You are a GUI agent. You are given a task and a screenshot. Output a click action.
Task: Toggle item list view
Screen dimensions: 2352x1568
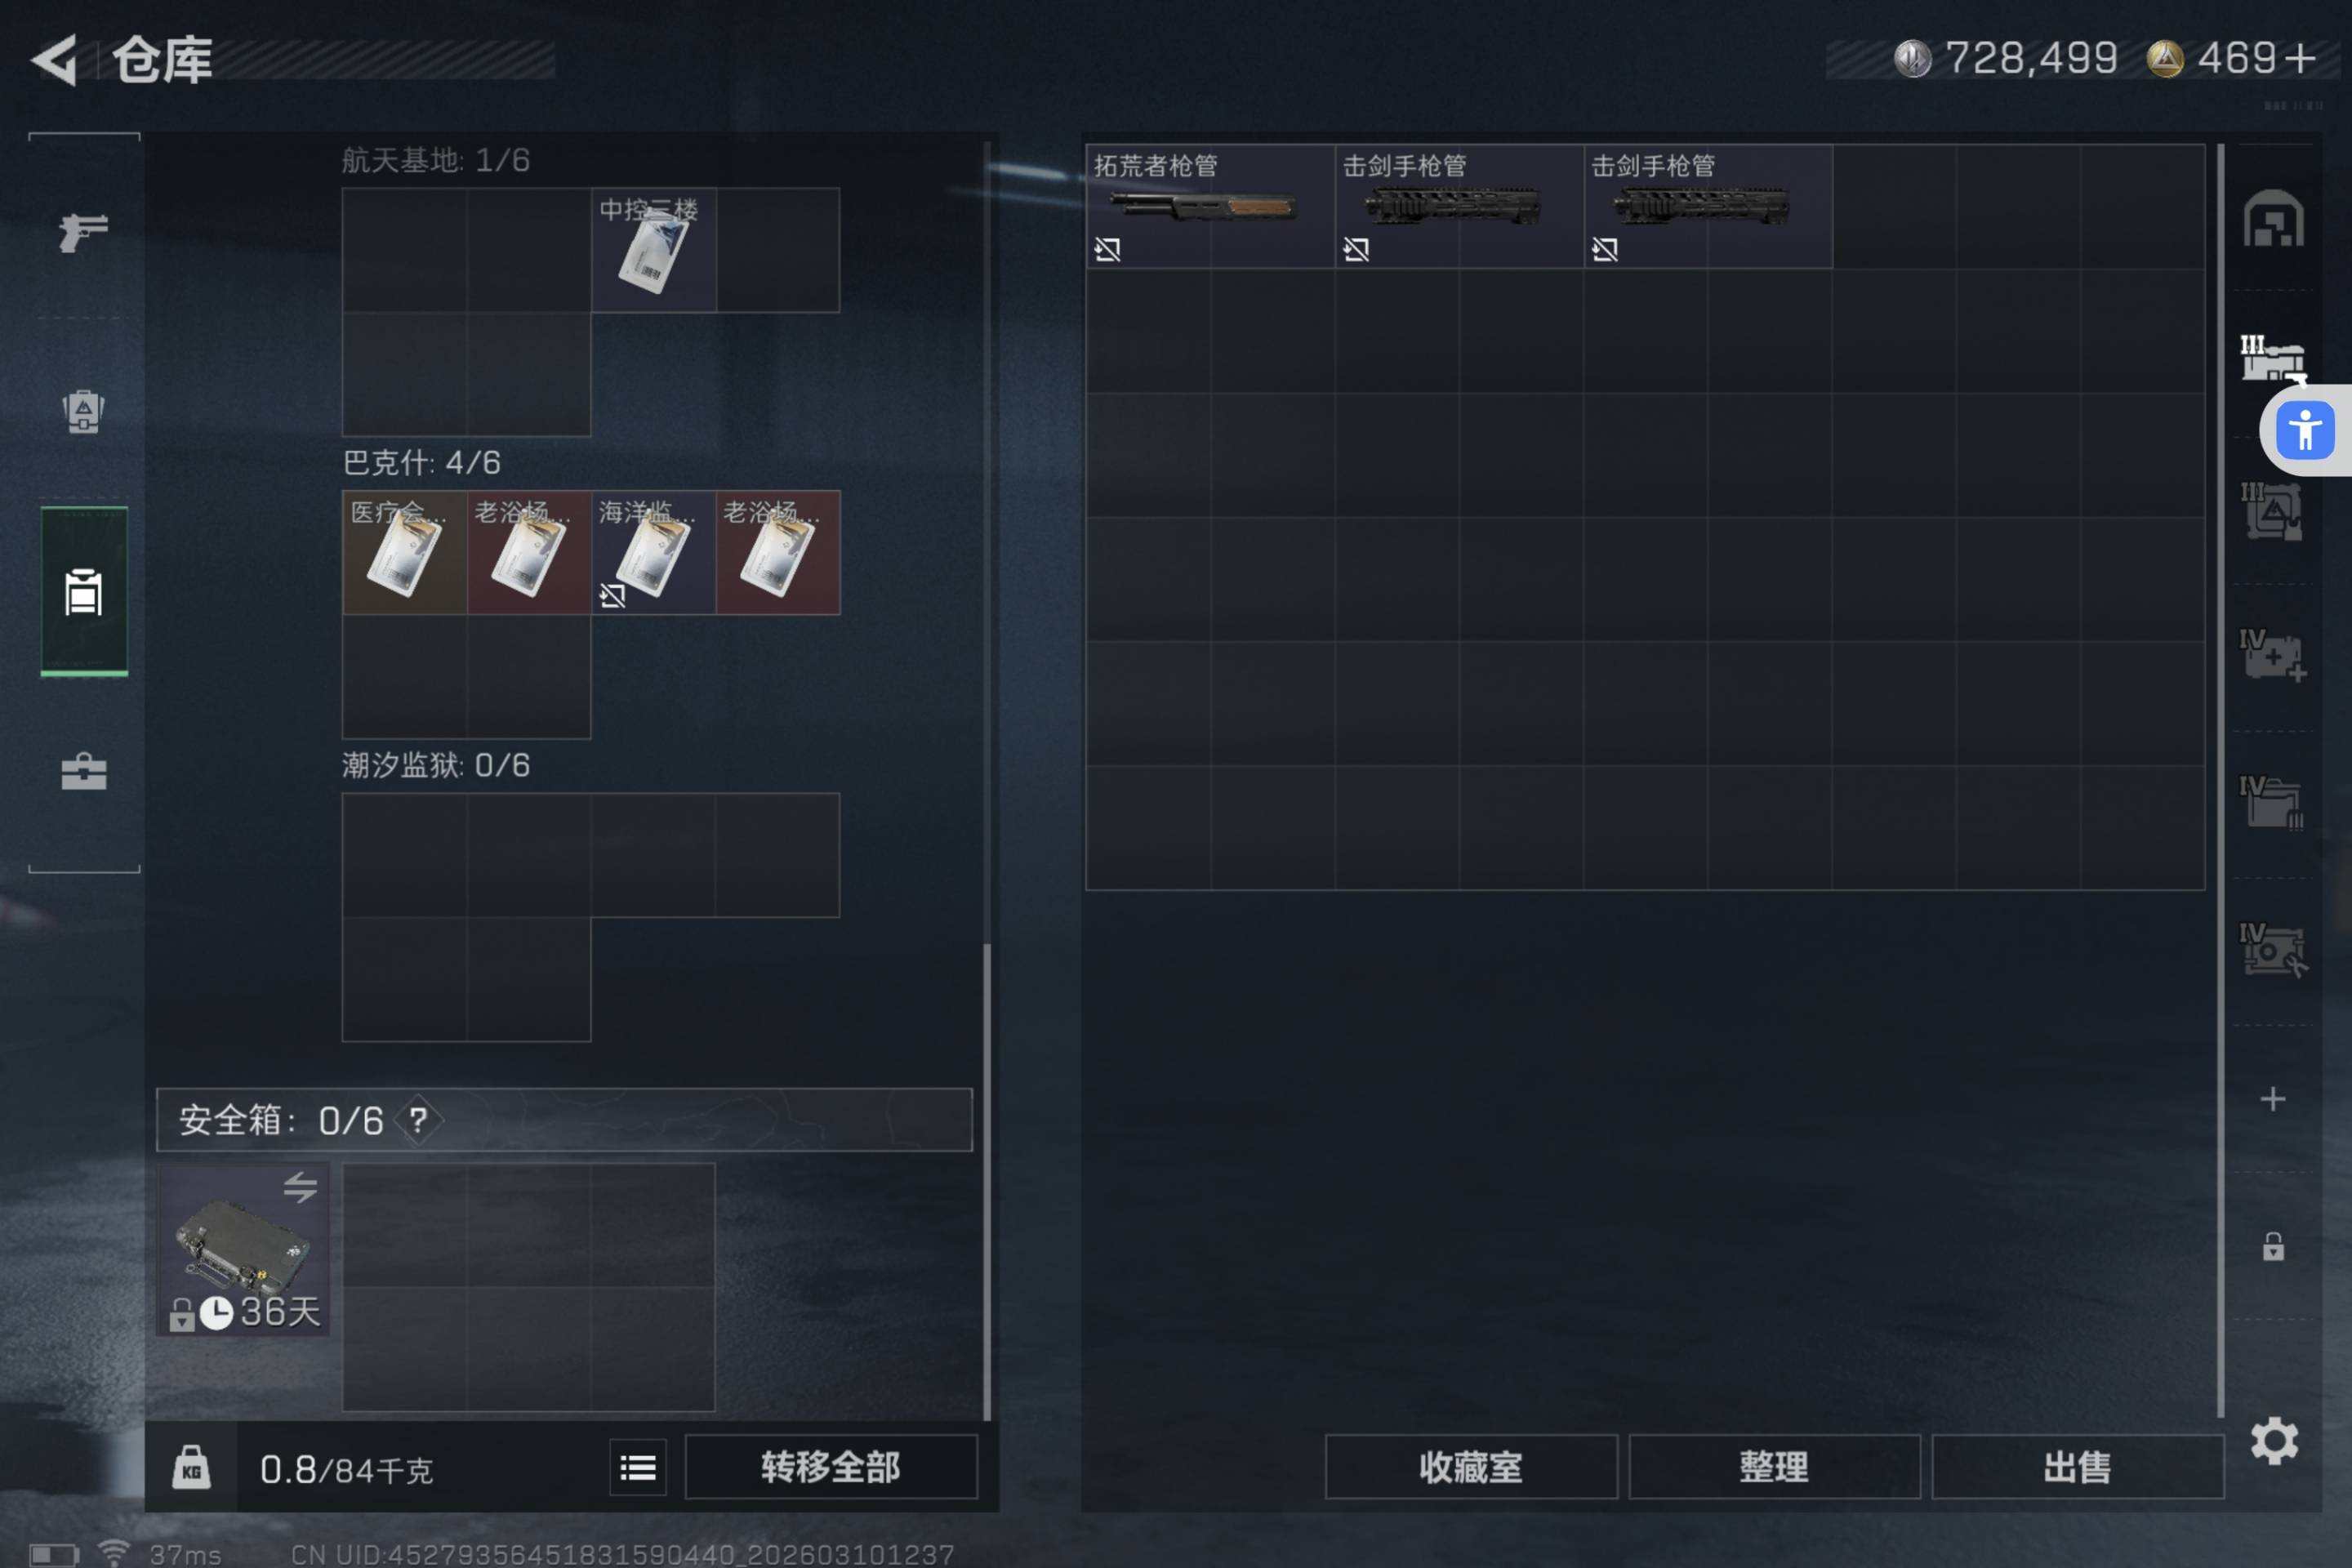click(638, 1467)
